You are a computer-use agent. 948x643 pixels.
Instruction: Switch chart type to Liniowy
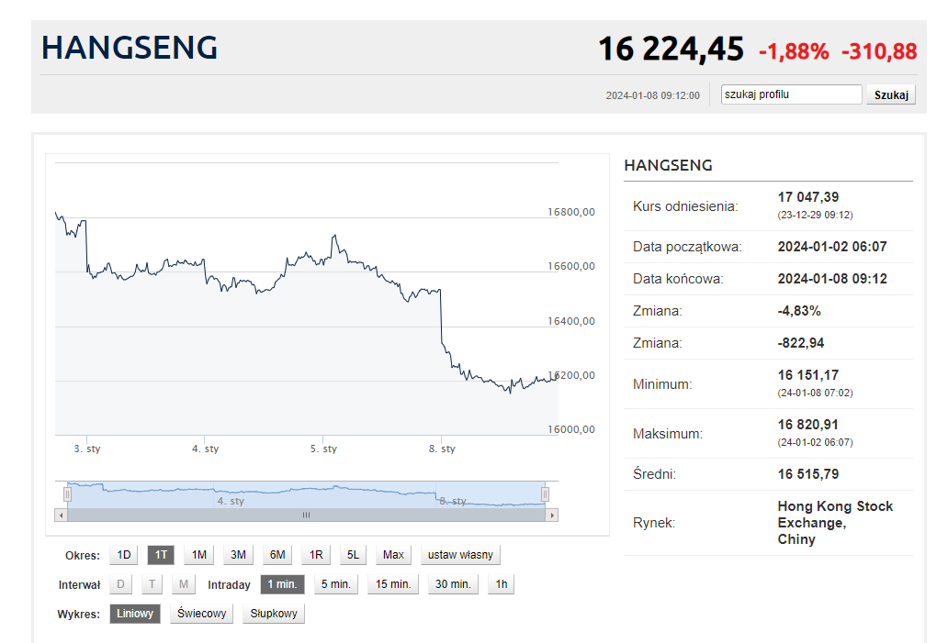[x=135, y=613]
